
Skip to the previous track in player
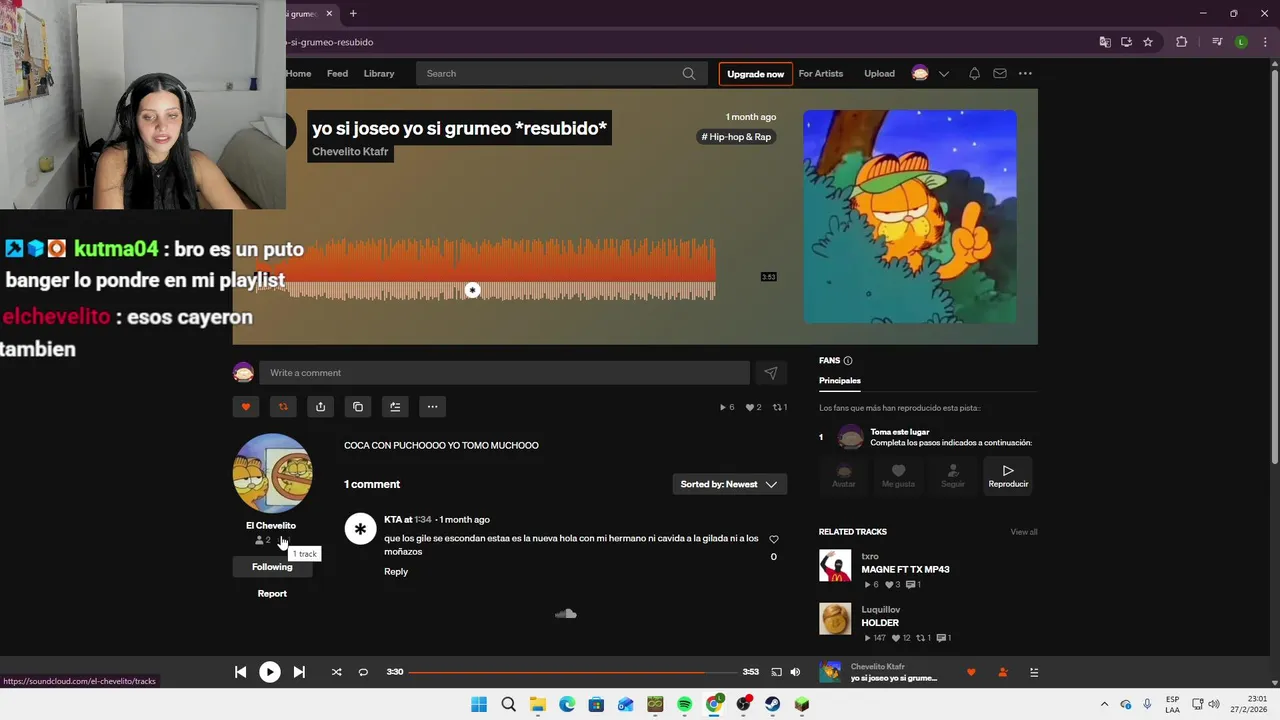point(240,672)
